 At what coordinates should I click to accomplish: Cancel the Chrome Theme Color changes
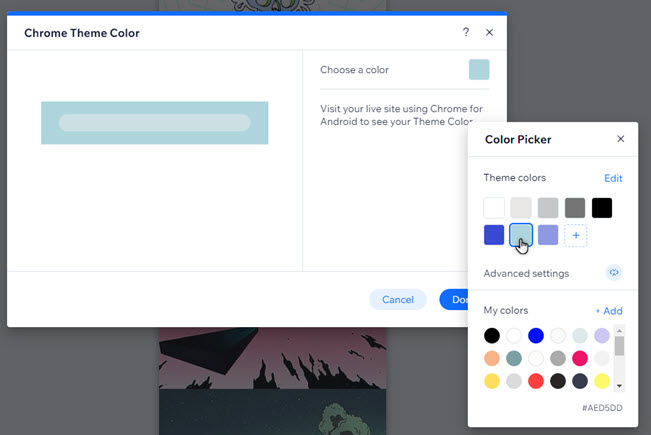coord(398,300)
